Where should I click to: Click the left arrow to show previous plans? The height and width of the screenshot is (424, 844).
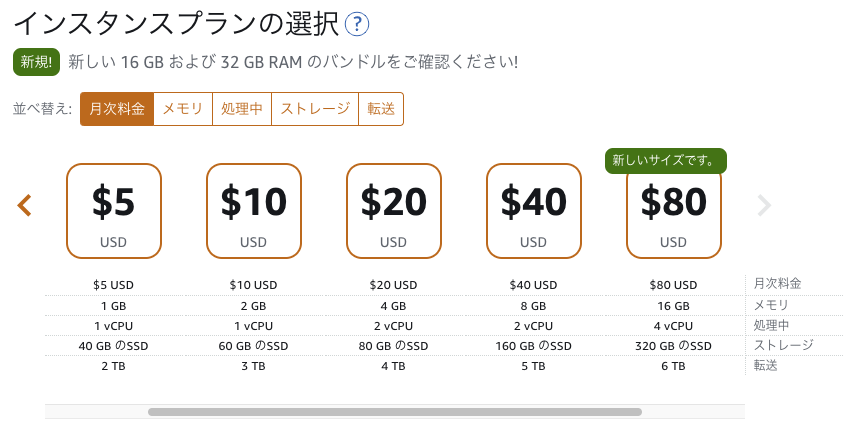coord(25,206)
